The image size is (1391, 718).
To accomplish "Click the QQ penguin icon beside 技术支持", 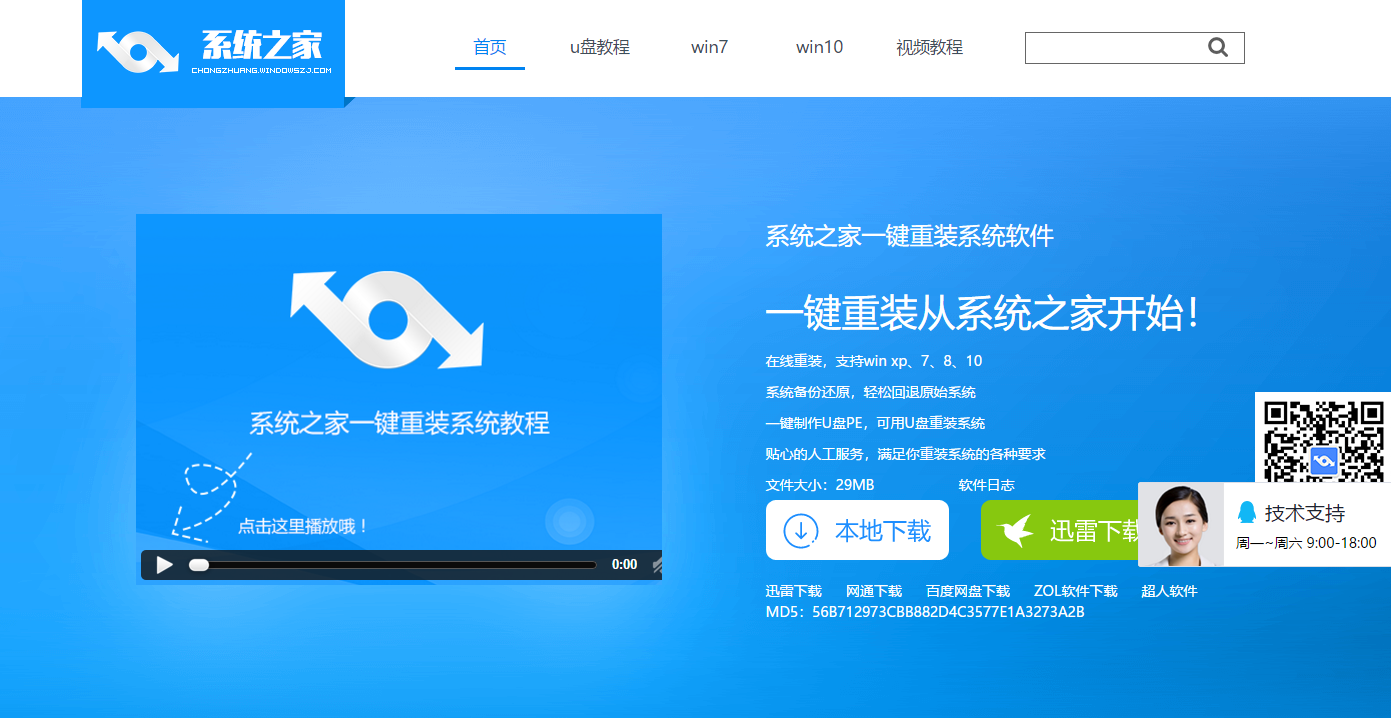I will point(1247,513).
